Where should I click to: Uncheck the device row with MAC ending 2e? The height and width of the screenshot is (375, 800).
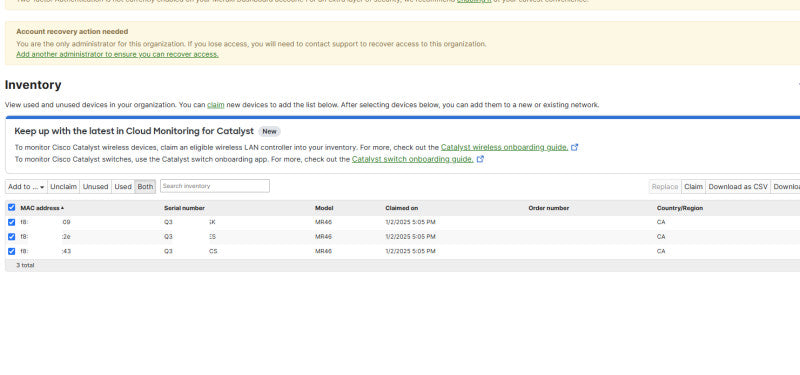tap(12, 237)
